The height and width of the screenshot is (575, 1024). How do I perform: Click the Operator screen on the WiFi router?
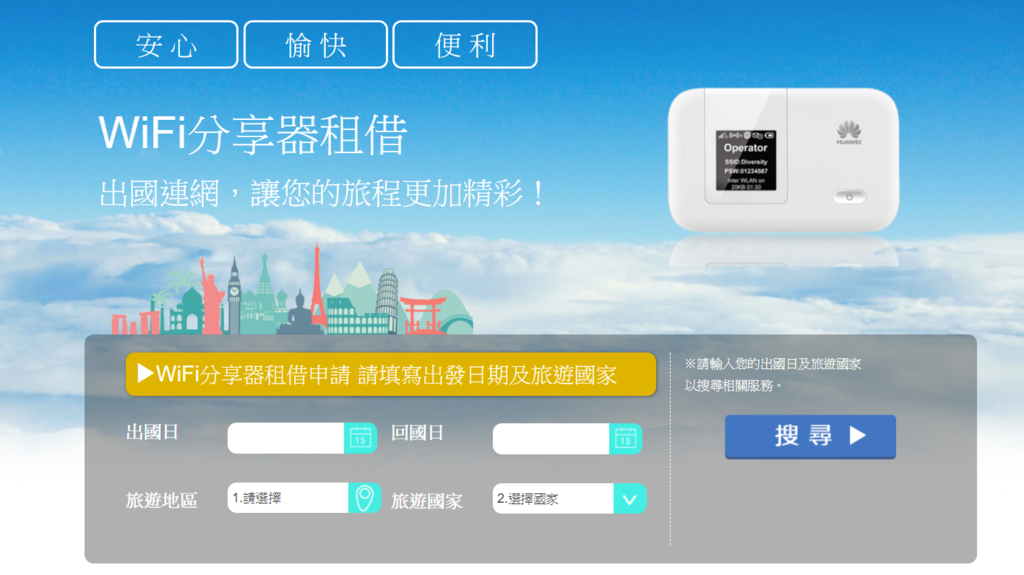[x=746, y=161]
